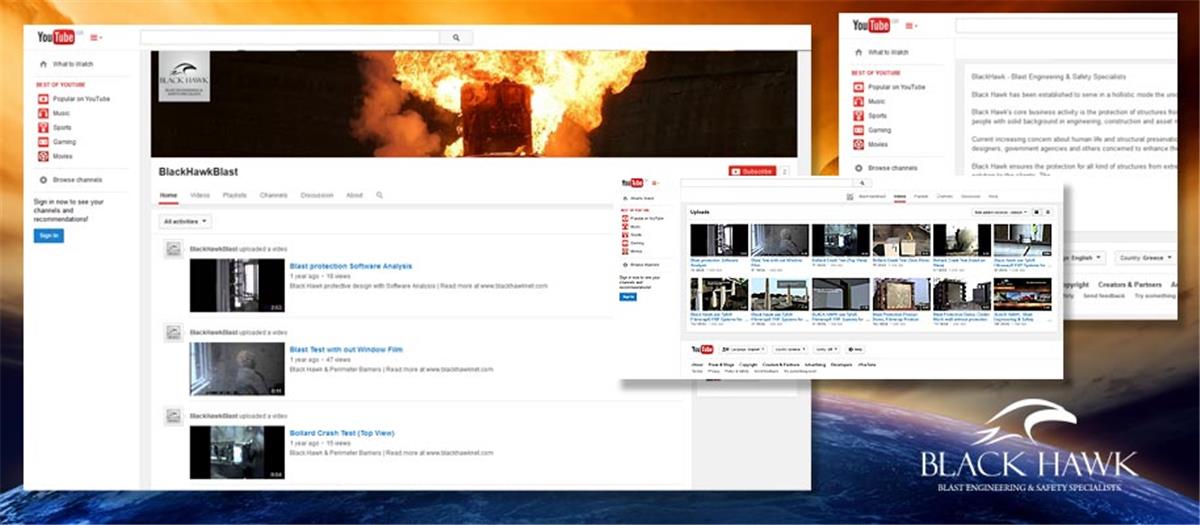Click Browse channels in the right window
Viewport: 1200px width, 525px height.
pyautogui.click(x=885, y=168)
